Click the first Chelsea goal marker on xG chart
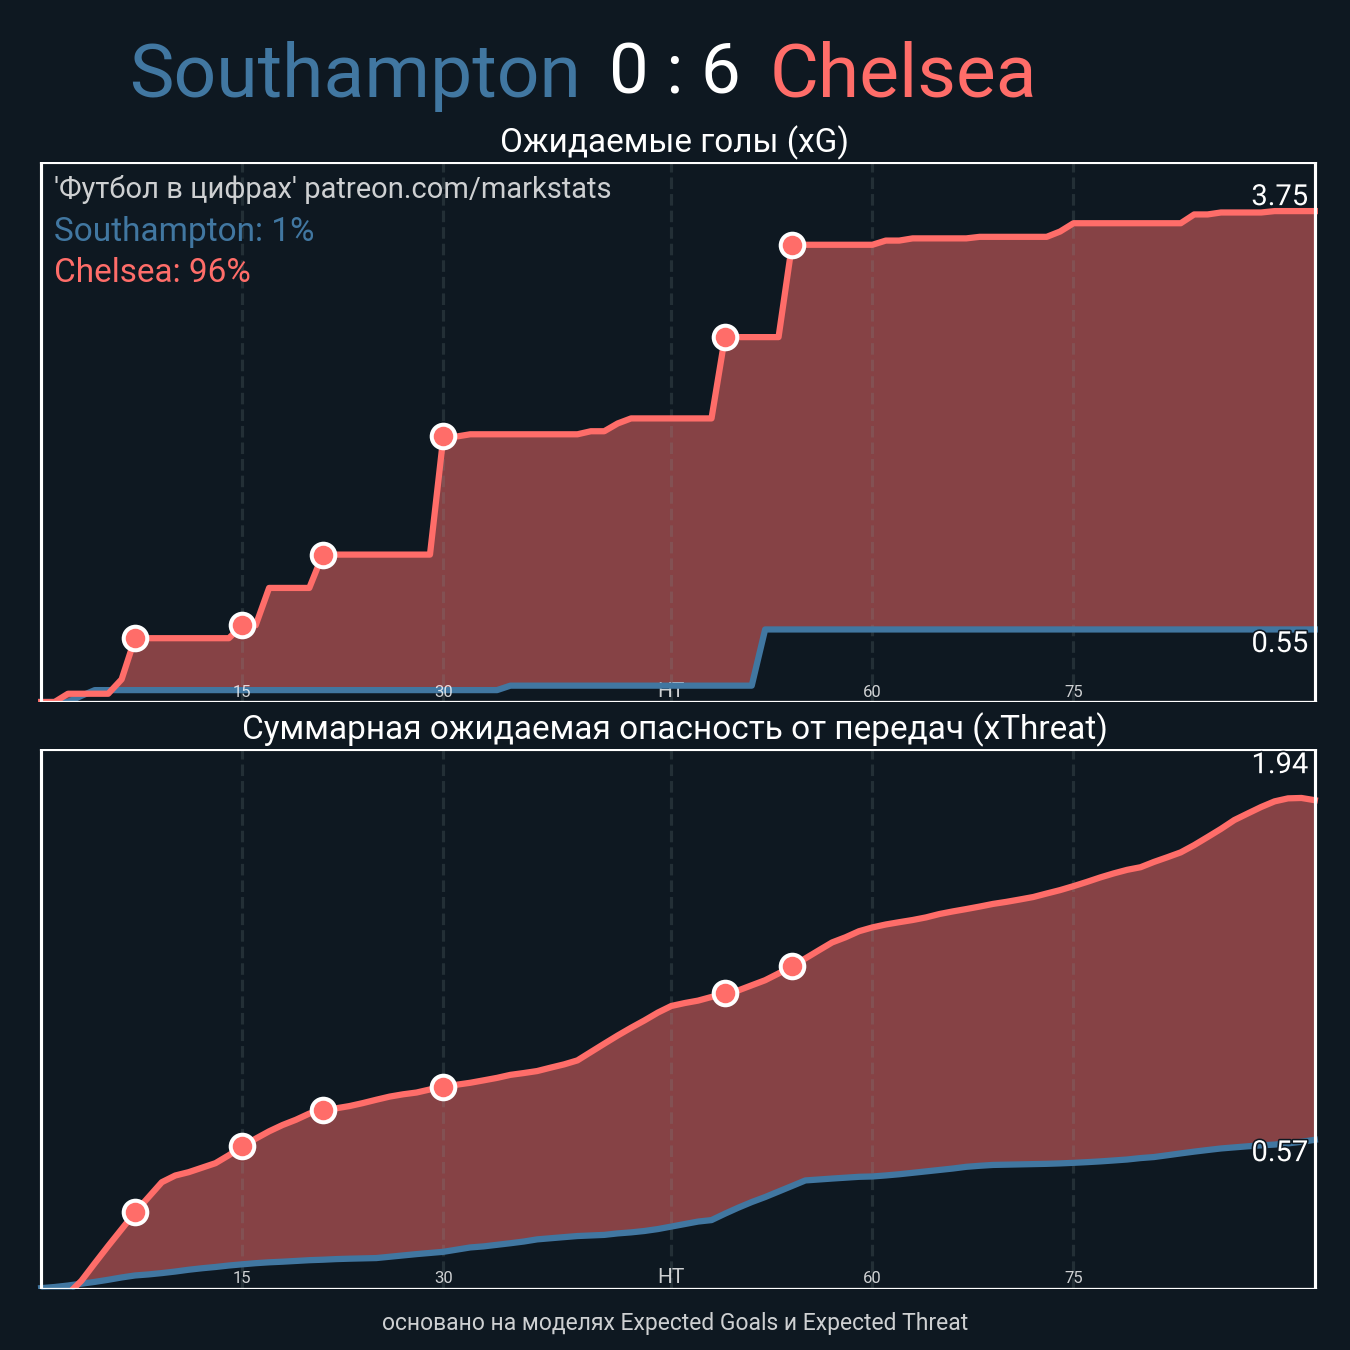 tap(135, 638)
